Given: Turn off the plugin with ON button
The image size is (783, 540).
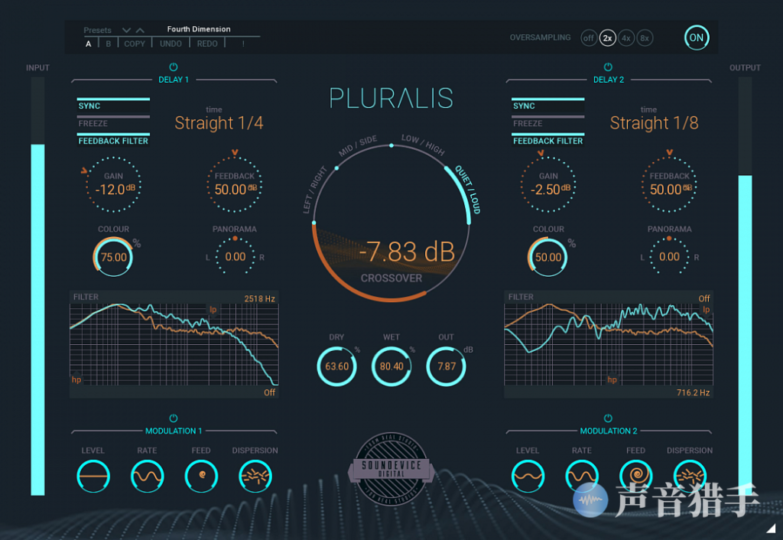Looking at the screenshot, I should [x=696, y=38].
